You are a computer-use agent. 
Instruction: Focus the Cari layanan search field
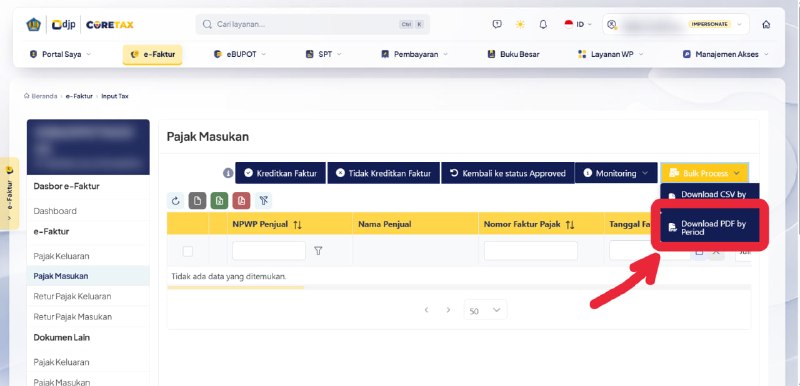coord(312,24)
